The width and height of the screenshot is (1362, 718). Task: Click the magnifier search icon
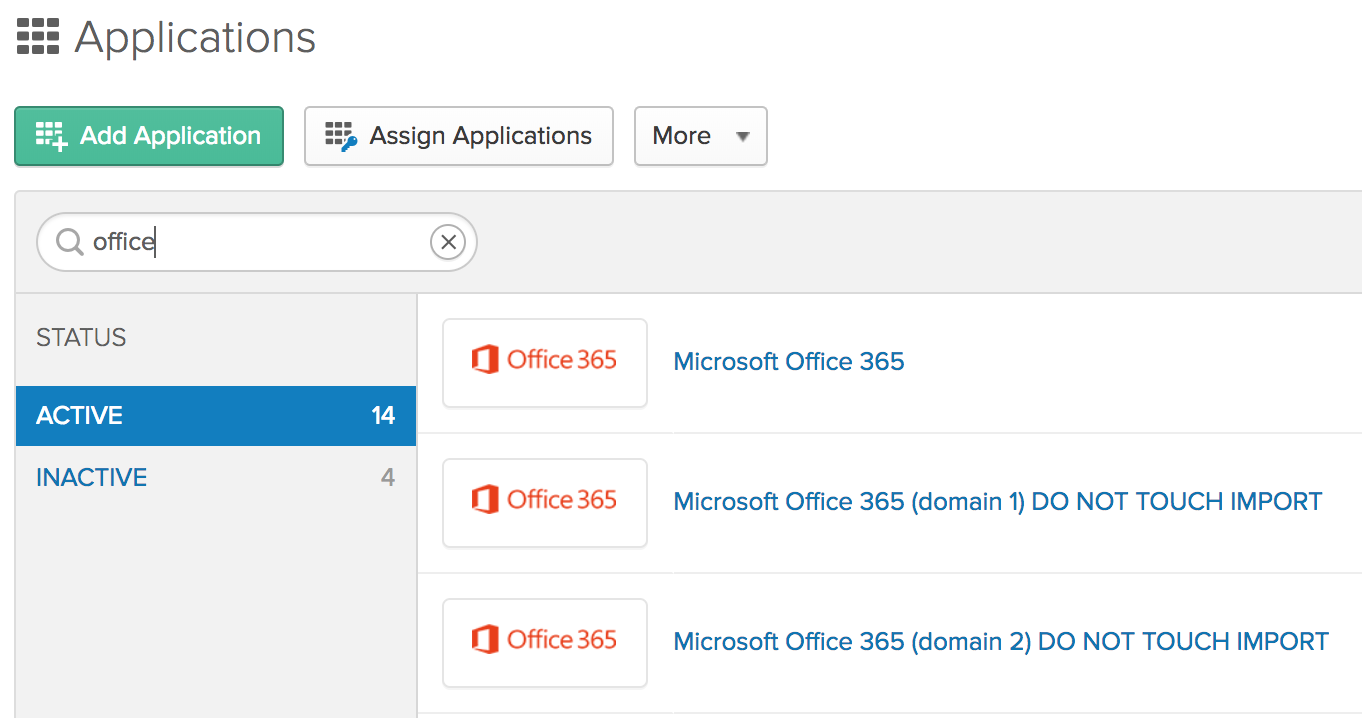(x=69, y=242)
